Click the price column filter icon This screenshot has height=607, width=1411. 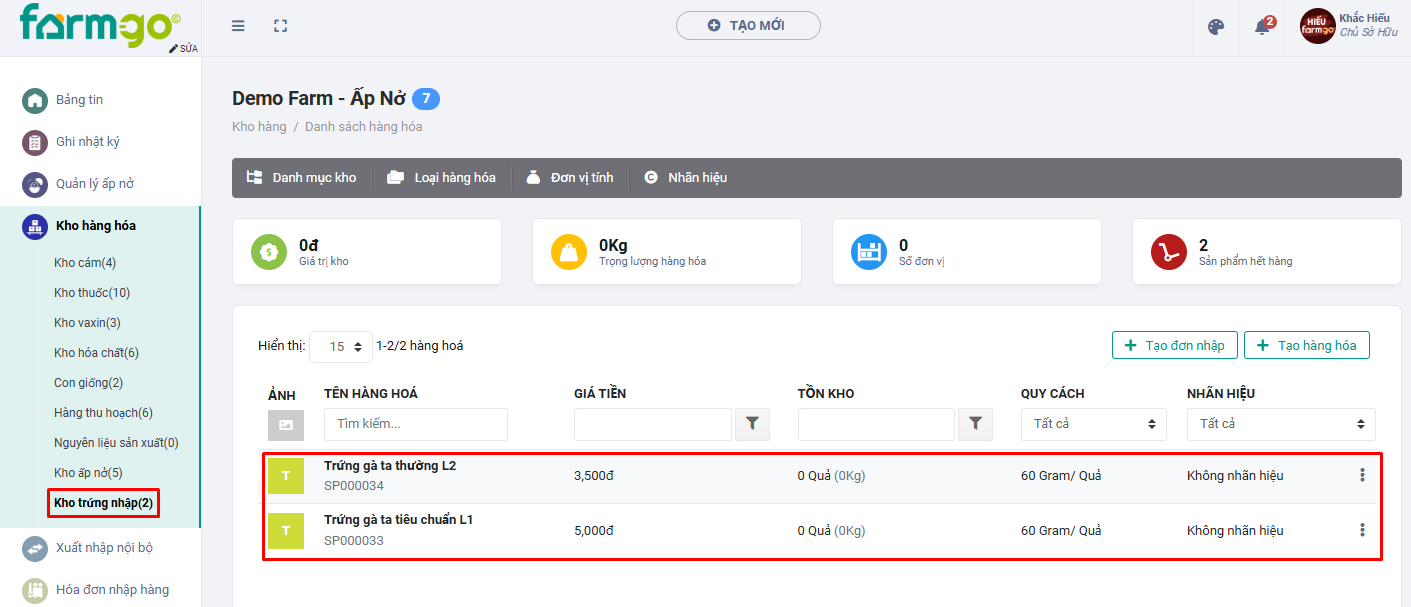pos(752,424)
